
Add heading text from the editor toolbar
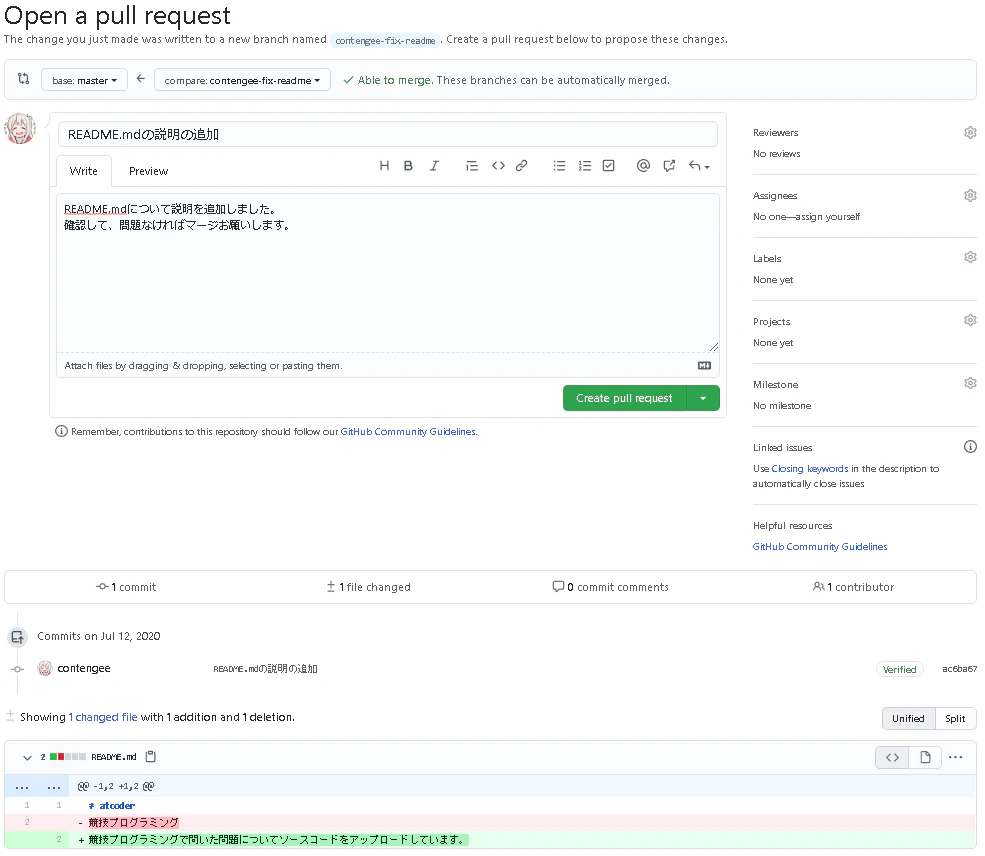384,166
